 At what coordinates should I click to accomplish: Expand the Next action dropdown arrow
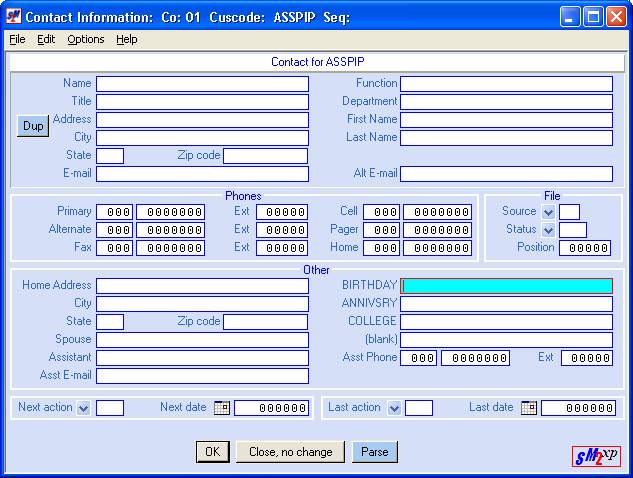coord(84,408)
